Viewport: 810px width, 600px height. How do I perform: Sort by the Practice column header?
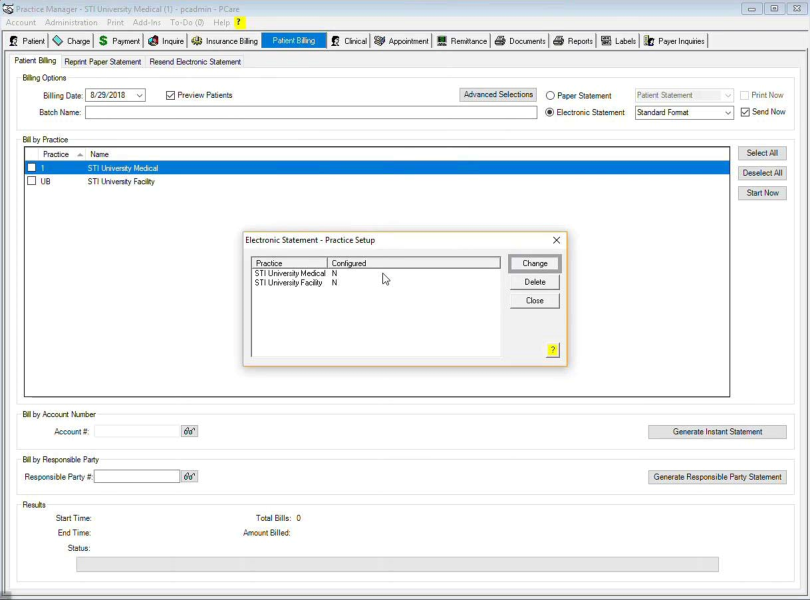click(x=56, y=155)
